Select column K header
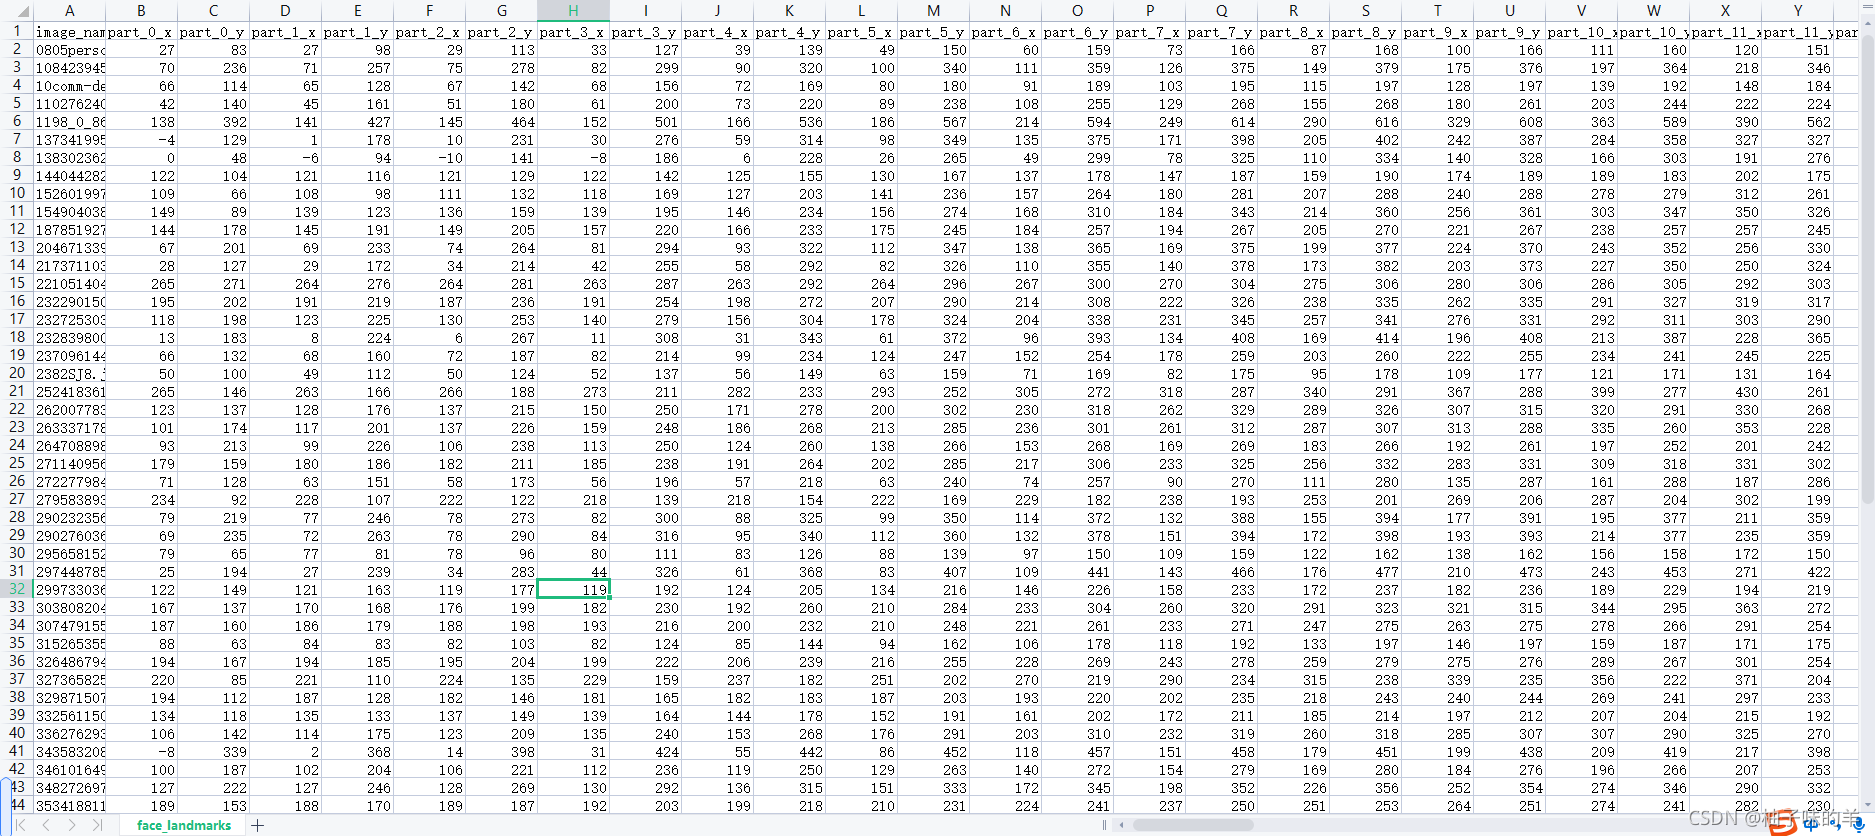This screenshot has width=1875, height=836. 789,10
